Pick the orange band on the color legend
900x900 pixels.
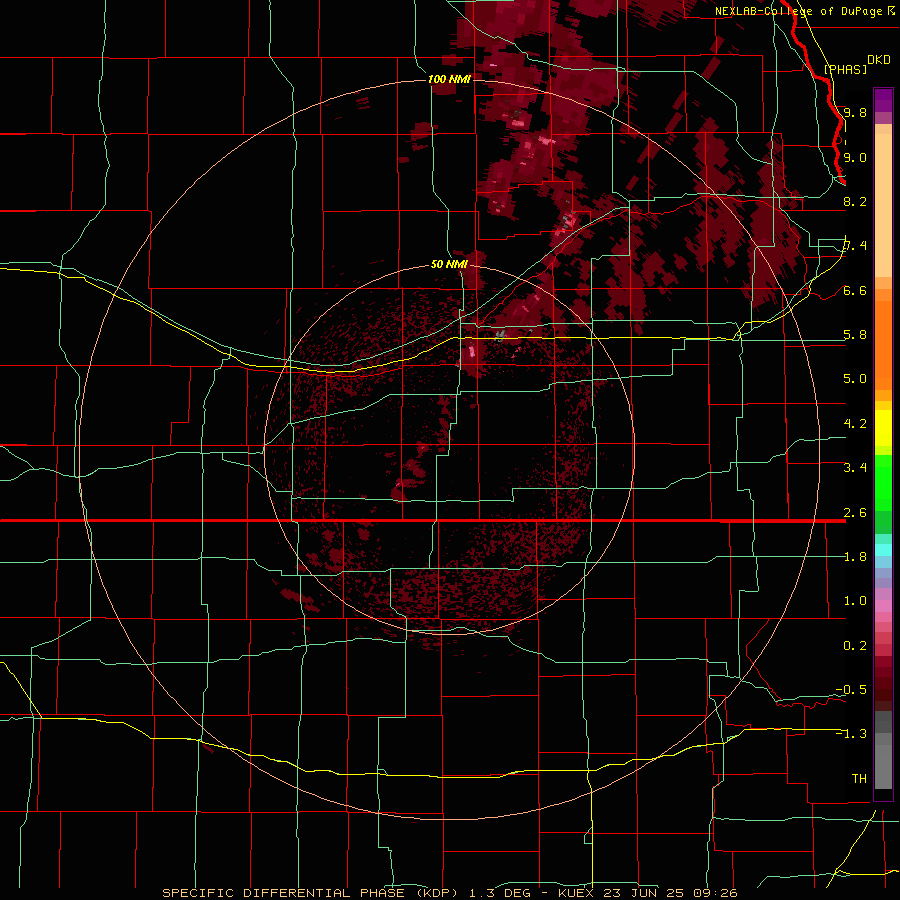click(x=883, y=346)
